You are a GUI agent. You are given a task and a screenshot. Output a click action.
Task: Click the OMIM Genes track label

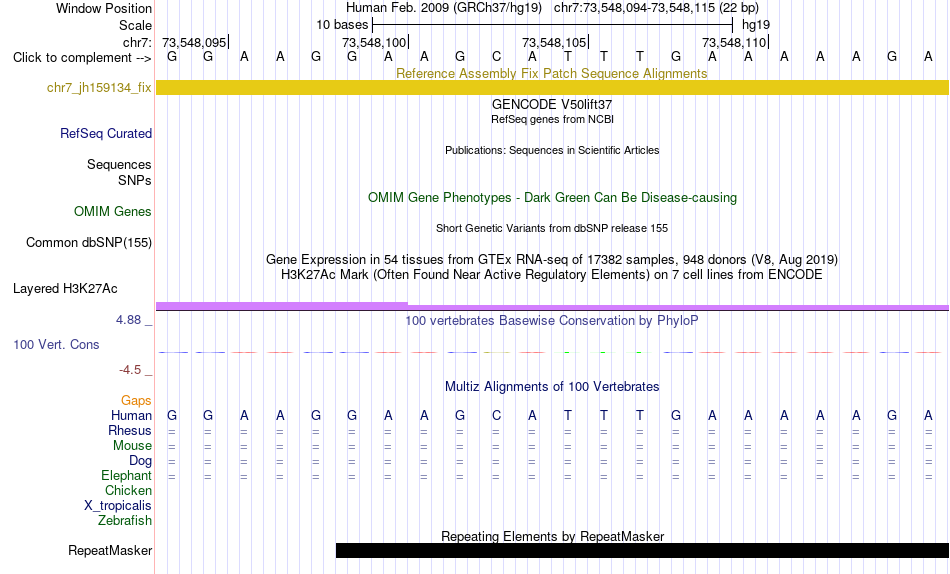tap(113, 212)
